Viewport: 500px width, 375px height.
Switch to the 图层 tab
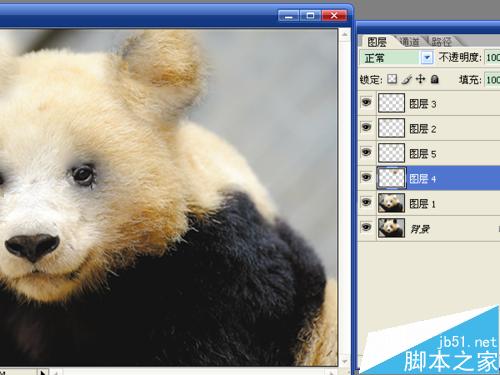tap(377, 42)
